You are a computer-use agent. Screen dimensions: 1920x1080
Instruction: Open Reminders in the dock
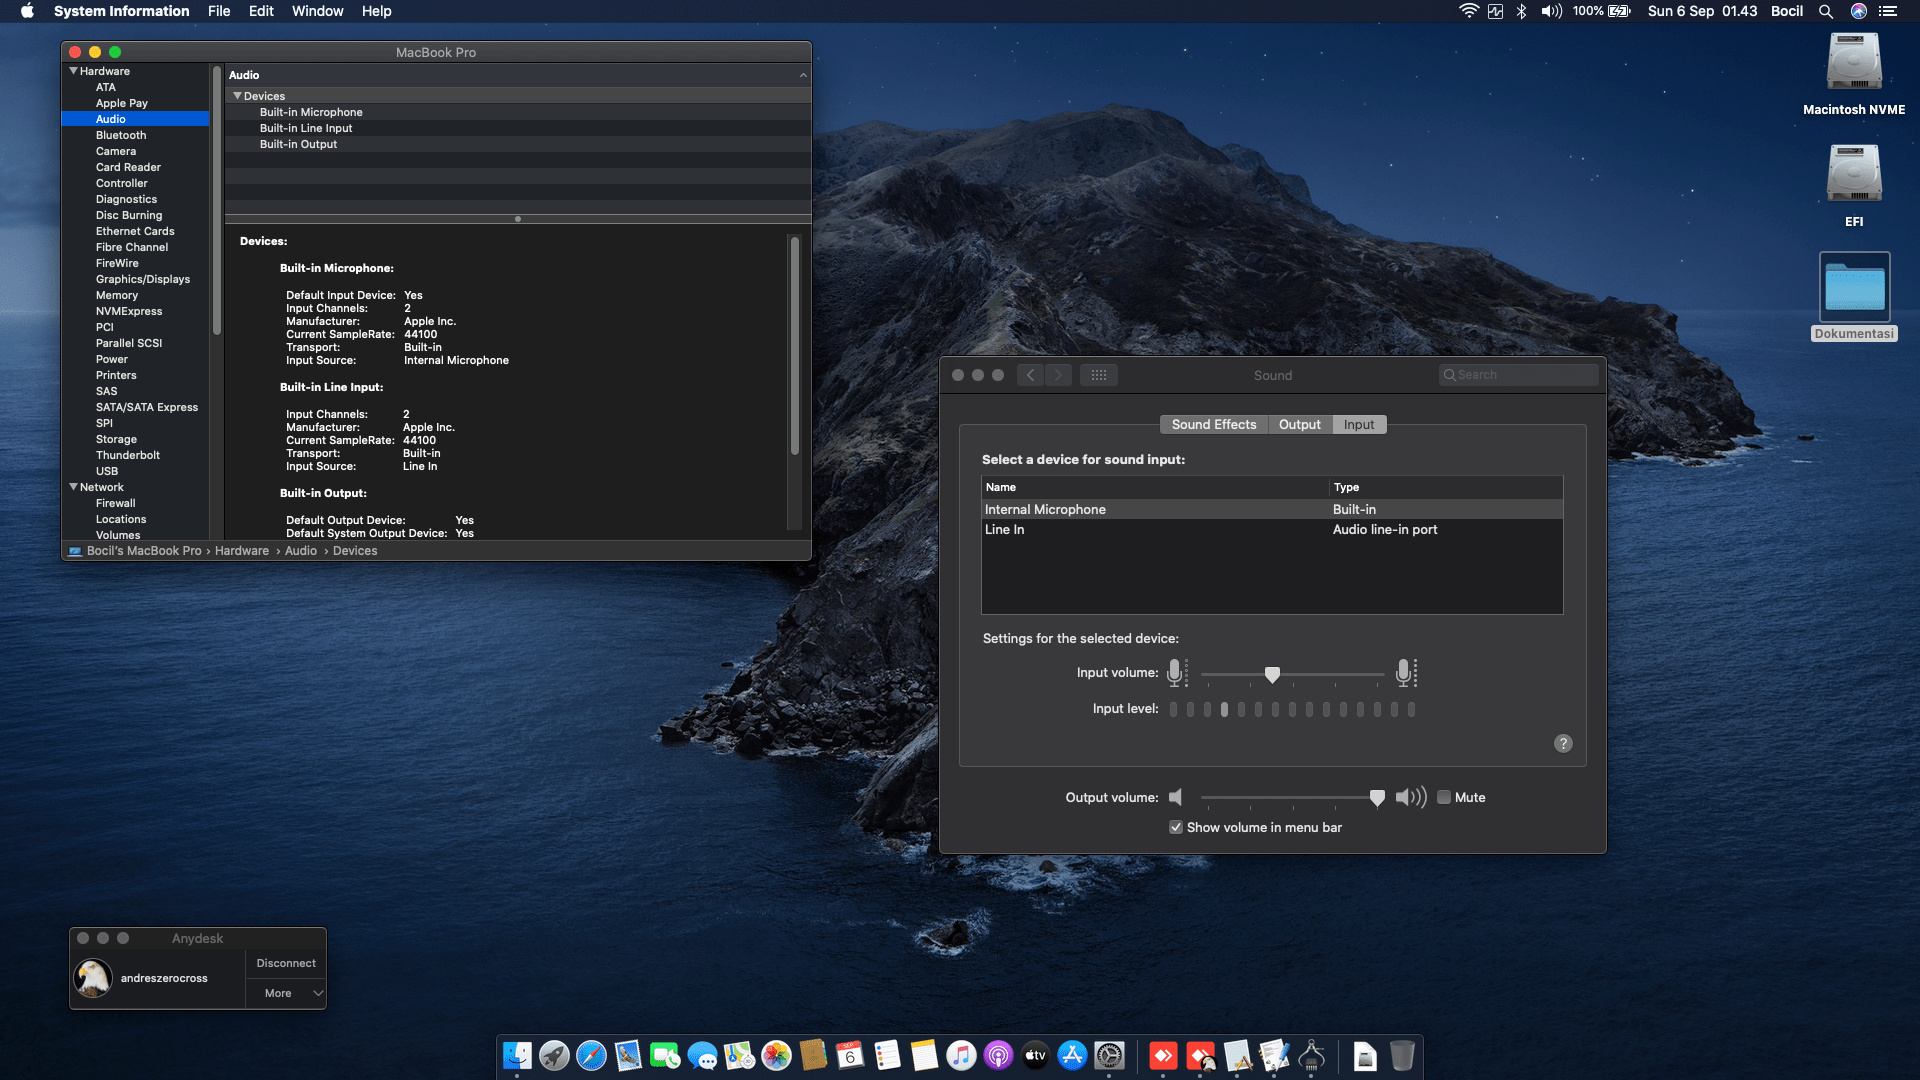[887, 1056]
